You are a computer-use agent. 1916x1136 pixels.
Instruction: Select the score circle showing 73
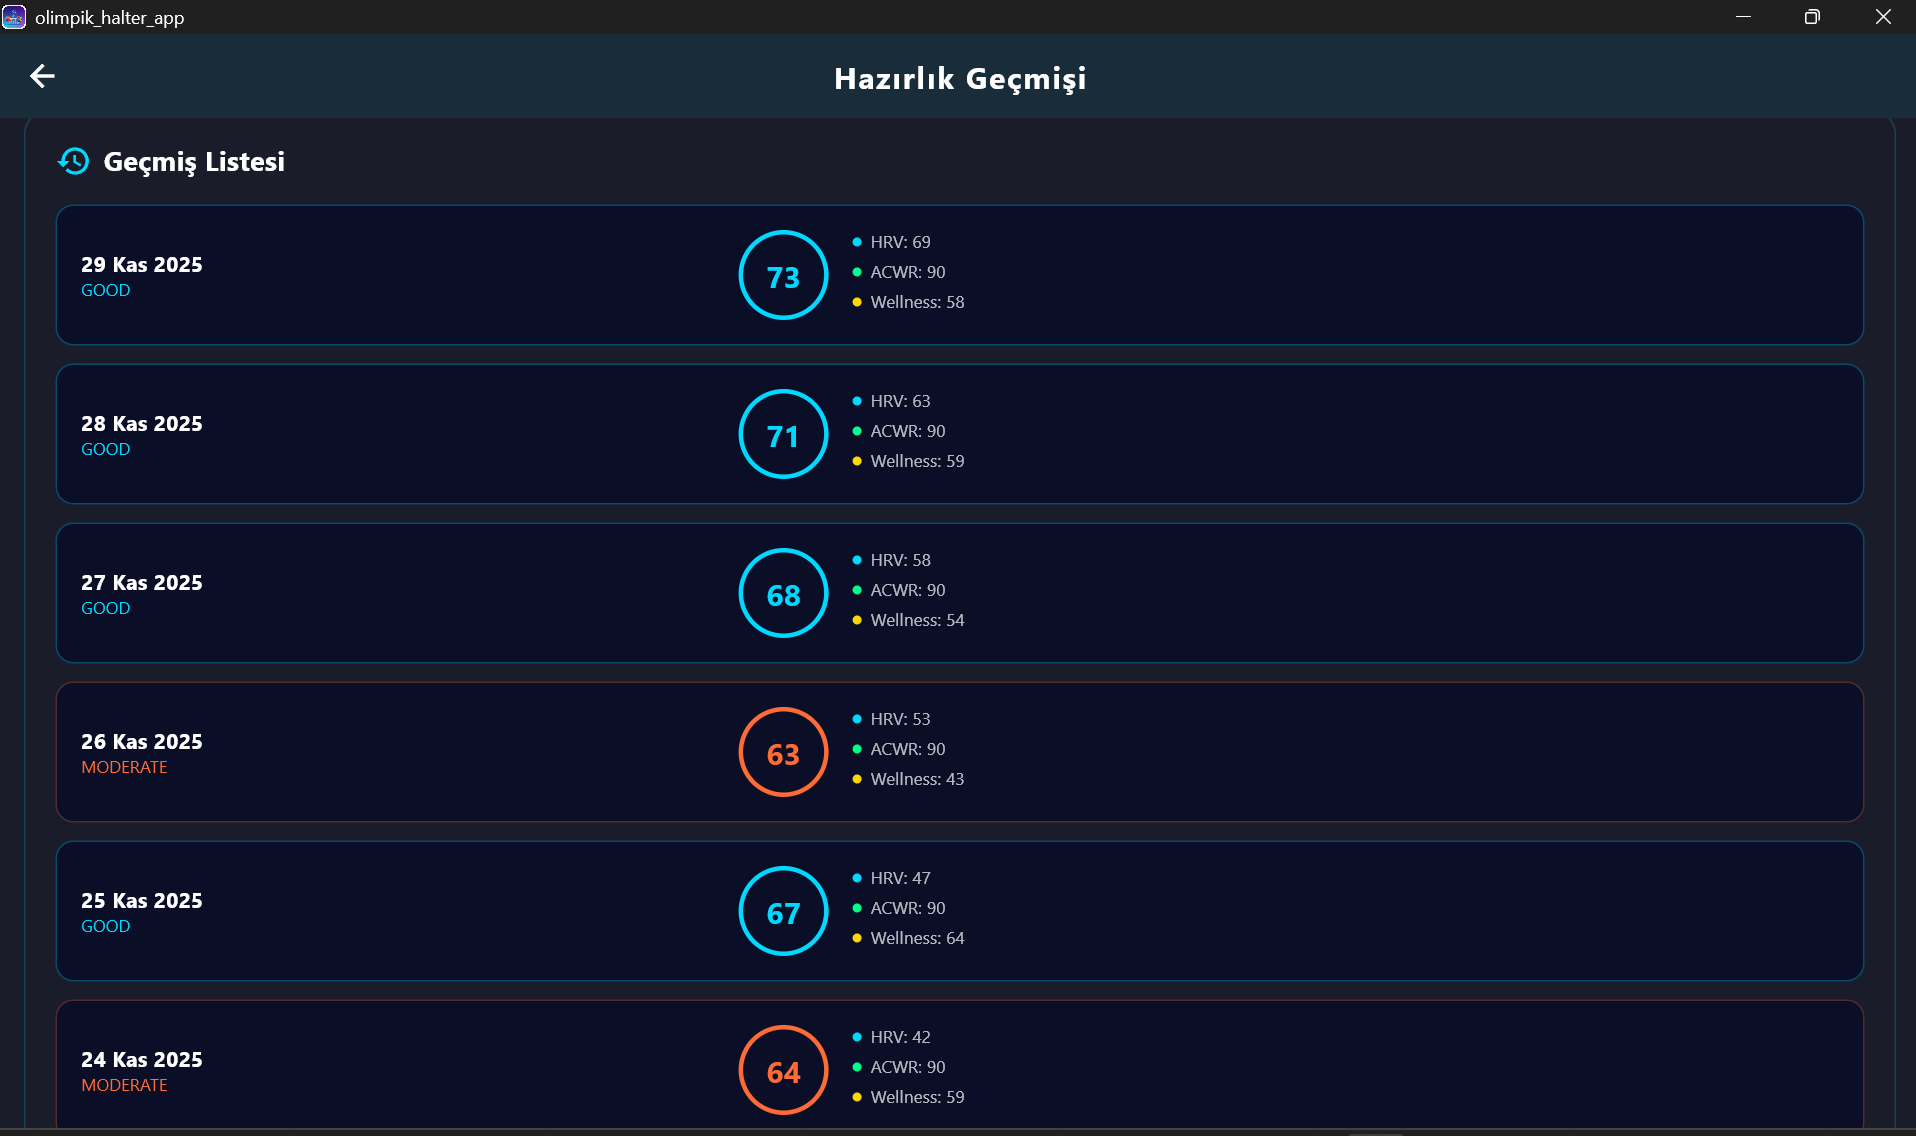point(783,275)
